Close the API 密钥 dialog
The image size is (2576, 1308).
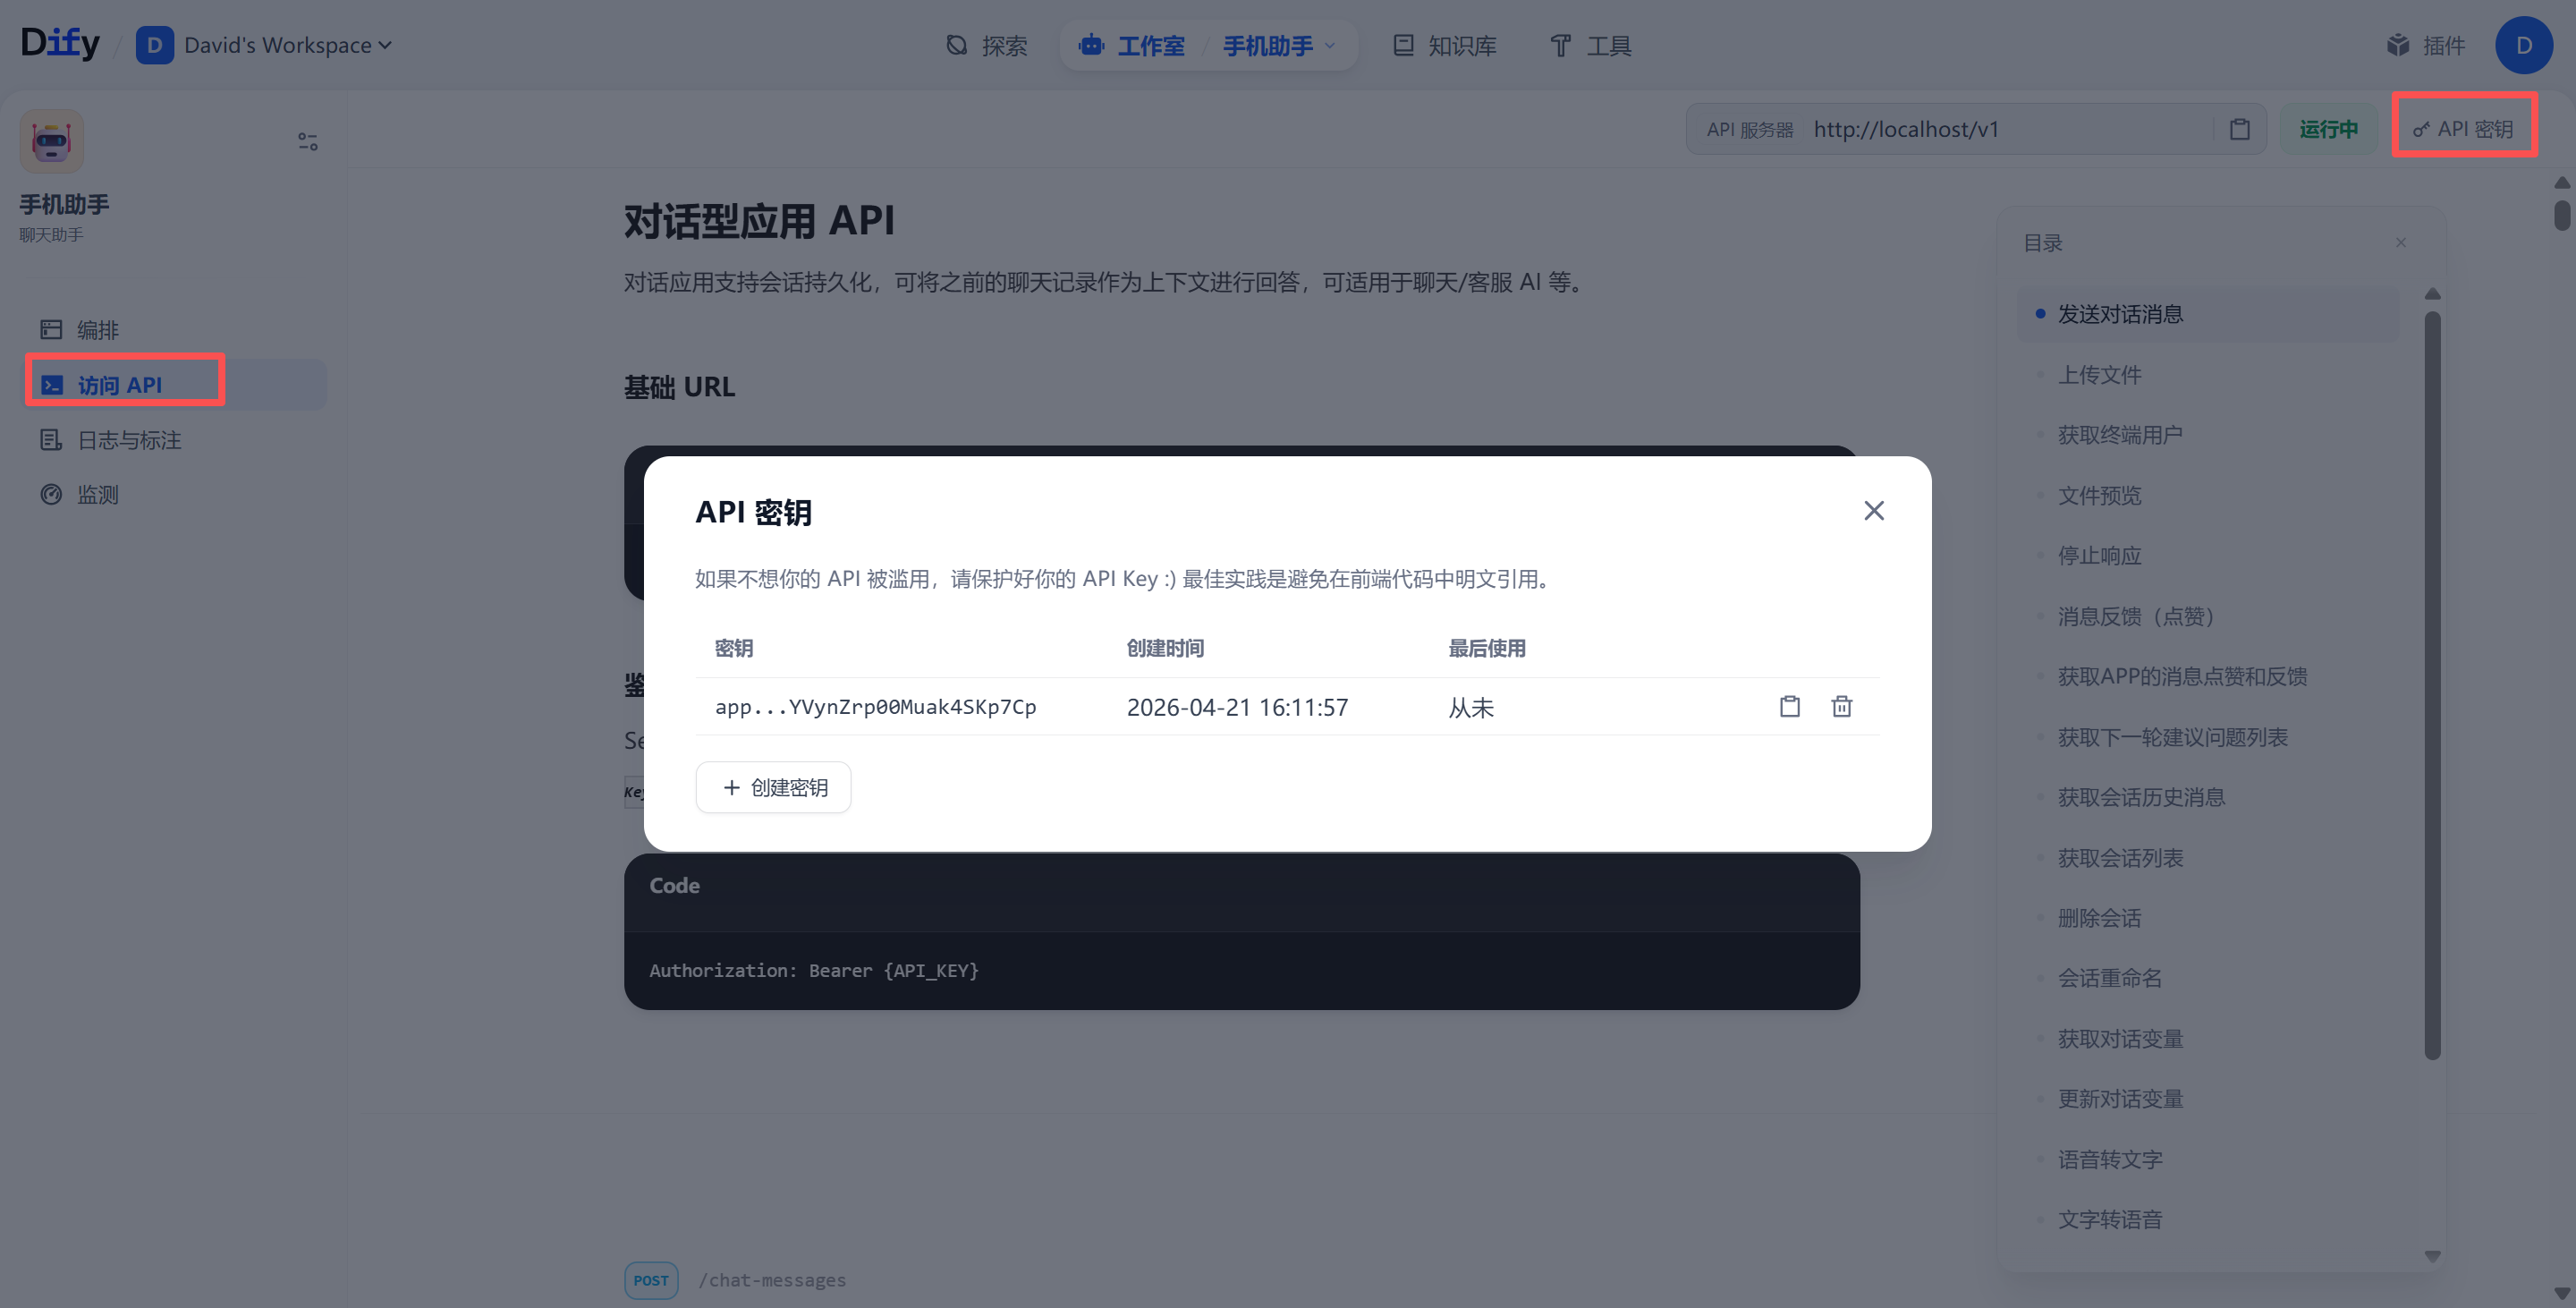point(1873,511)
